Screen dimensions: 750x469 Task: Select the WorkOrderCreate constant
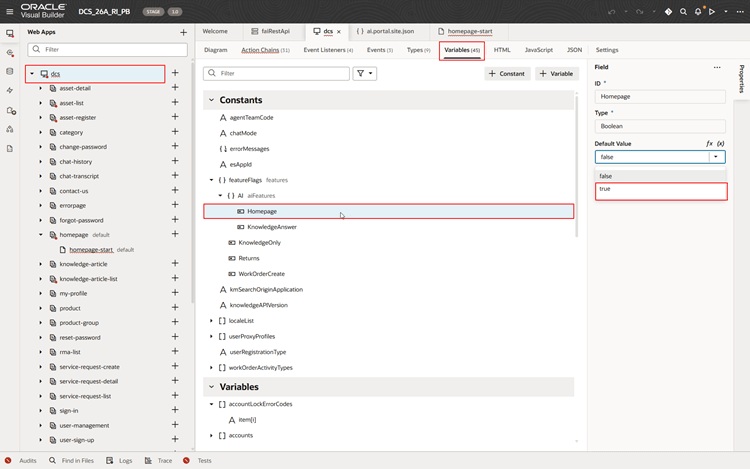(261, 274)
